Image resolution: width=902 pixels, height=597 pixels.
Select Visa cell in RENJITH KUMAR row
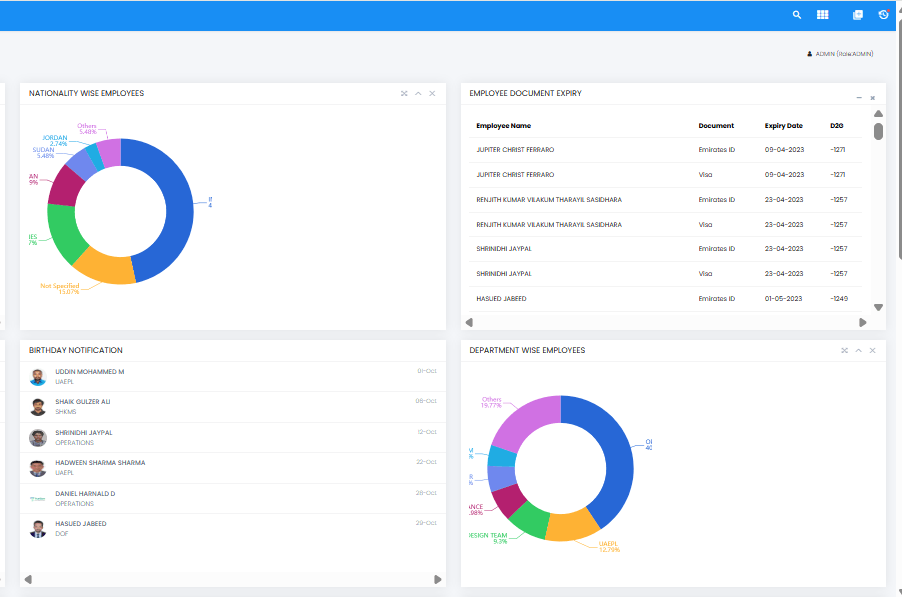point(705,224)
